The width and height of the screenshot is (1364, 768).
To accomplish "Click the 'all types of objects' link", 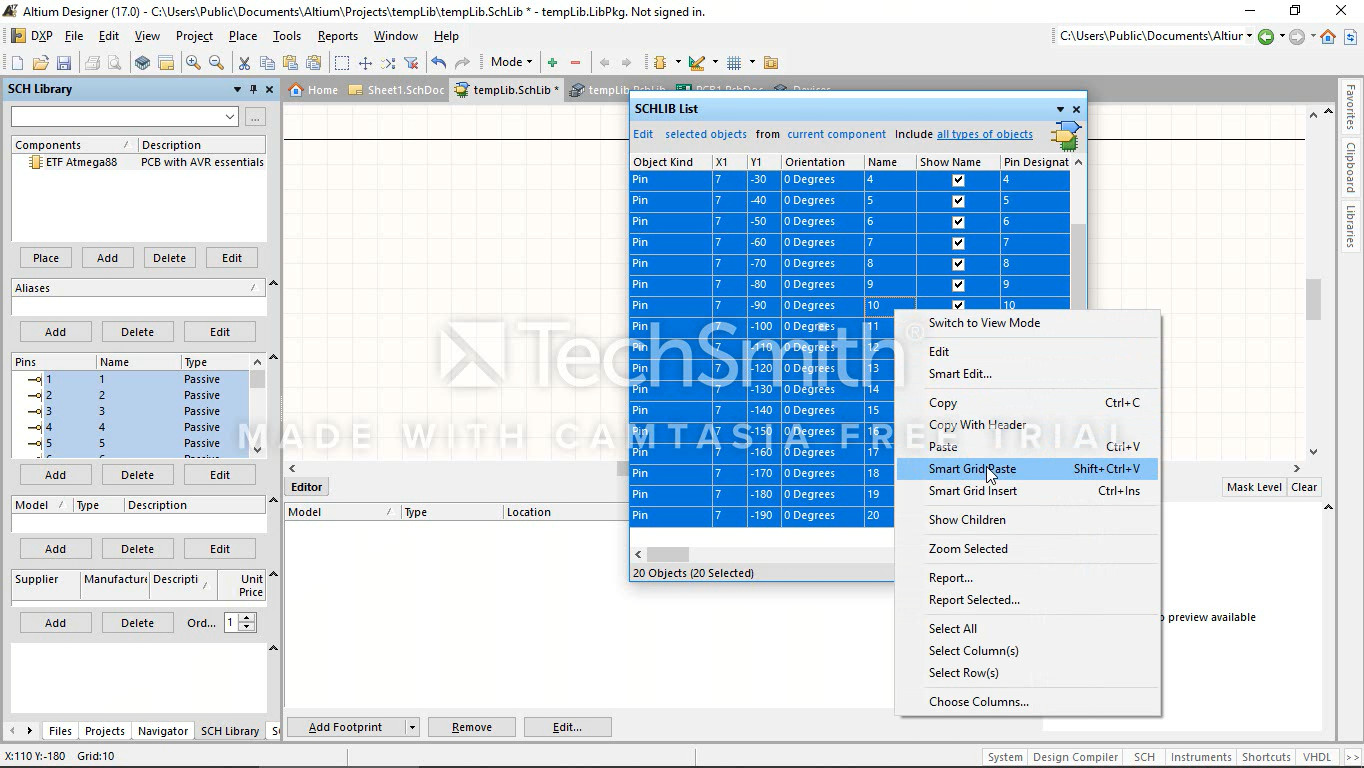I will coord(984,134).
